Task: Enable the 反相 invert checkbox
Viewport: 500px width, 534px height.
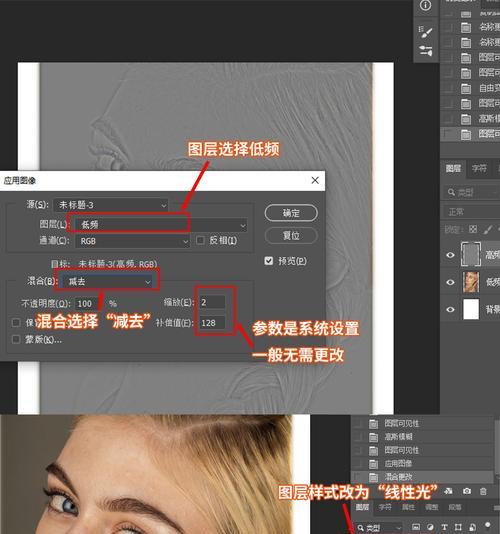Action: coord(200,240)
